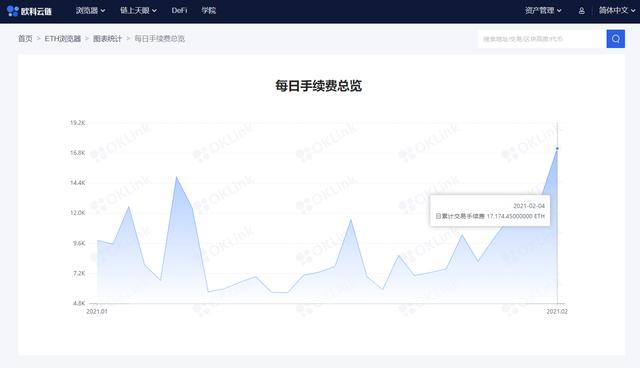Click the 17,174.45 ETH tooltip value
The width and height of the screenshot is (640, 368).
point(516,216)
